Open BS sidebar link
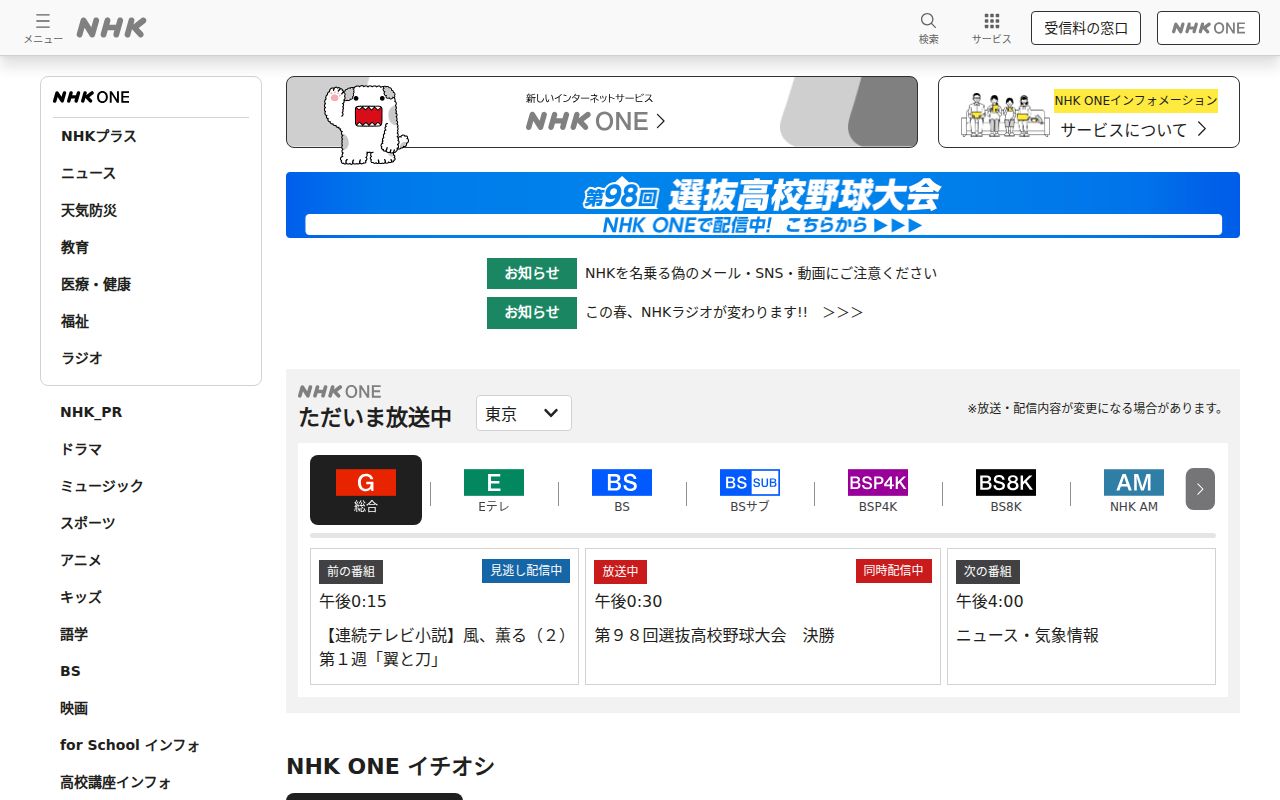The width and height of the screenshot is (1280, 800). (70, 671)
